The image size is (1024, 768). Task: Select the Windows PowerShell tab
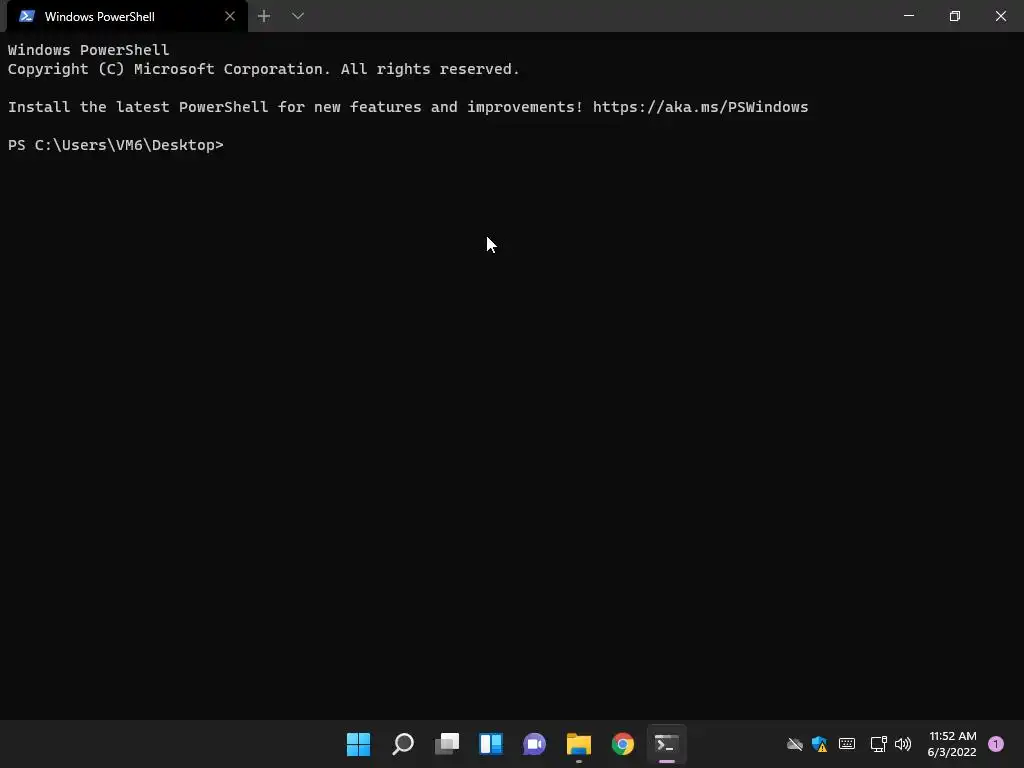(x=127, y=16)
